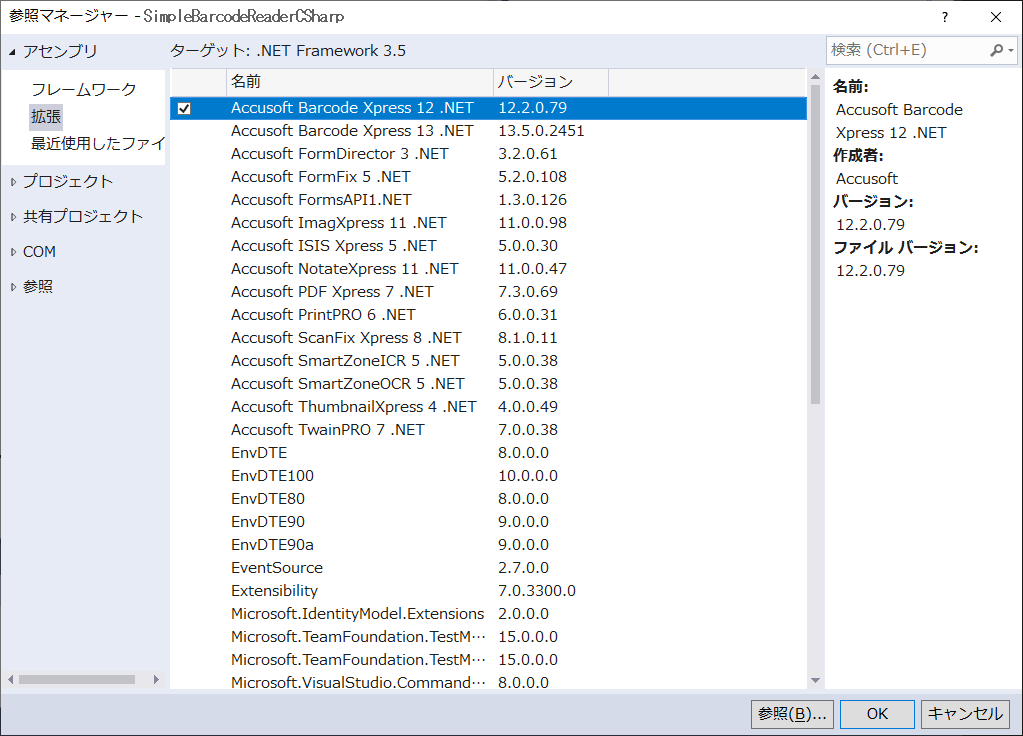Select the EnvDTE100 row

[488, 476]
